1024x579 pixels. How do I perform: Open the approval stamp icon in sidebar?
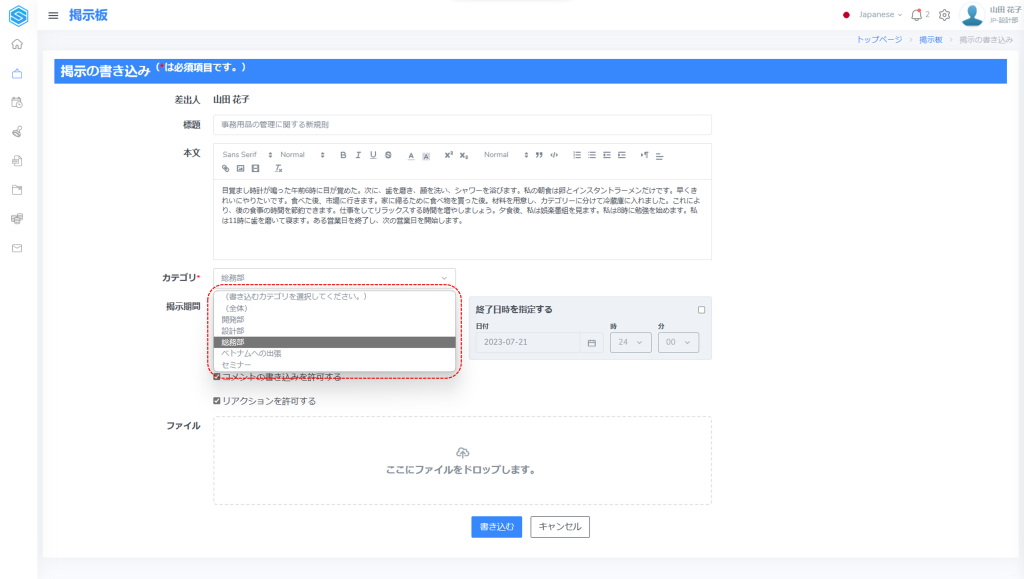17,131
